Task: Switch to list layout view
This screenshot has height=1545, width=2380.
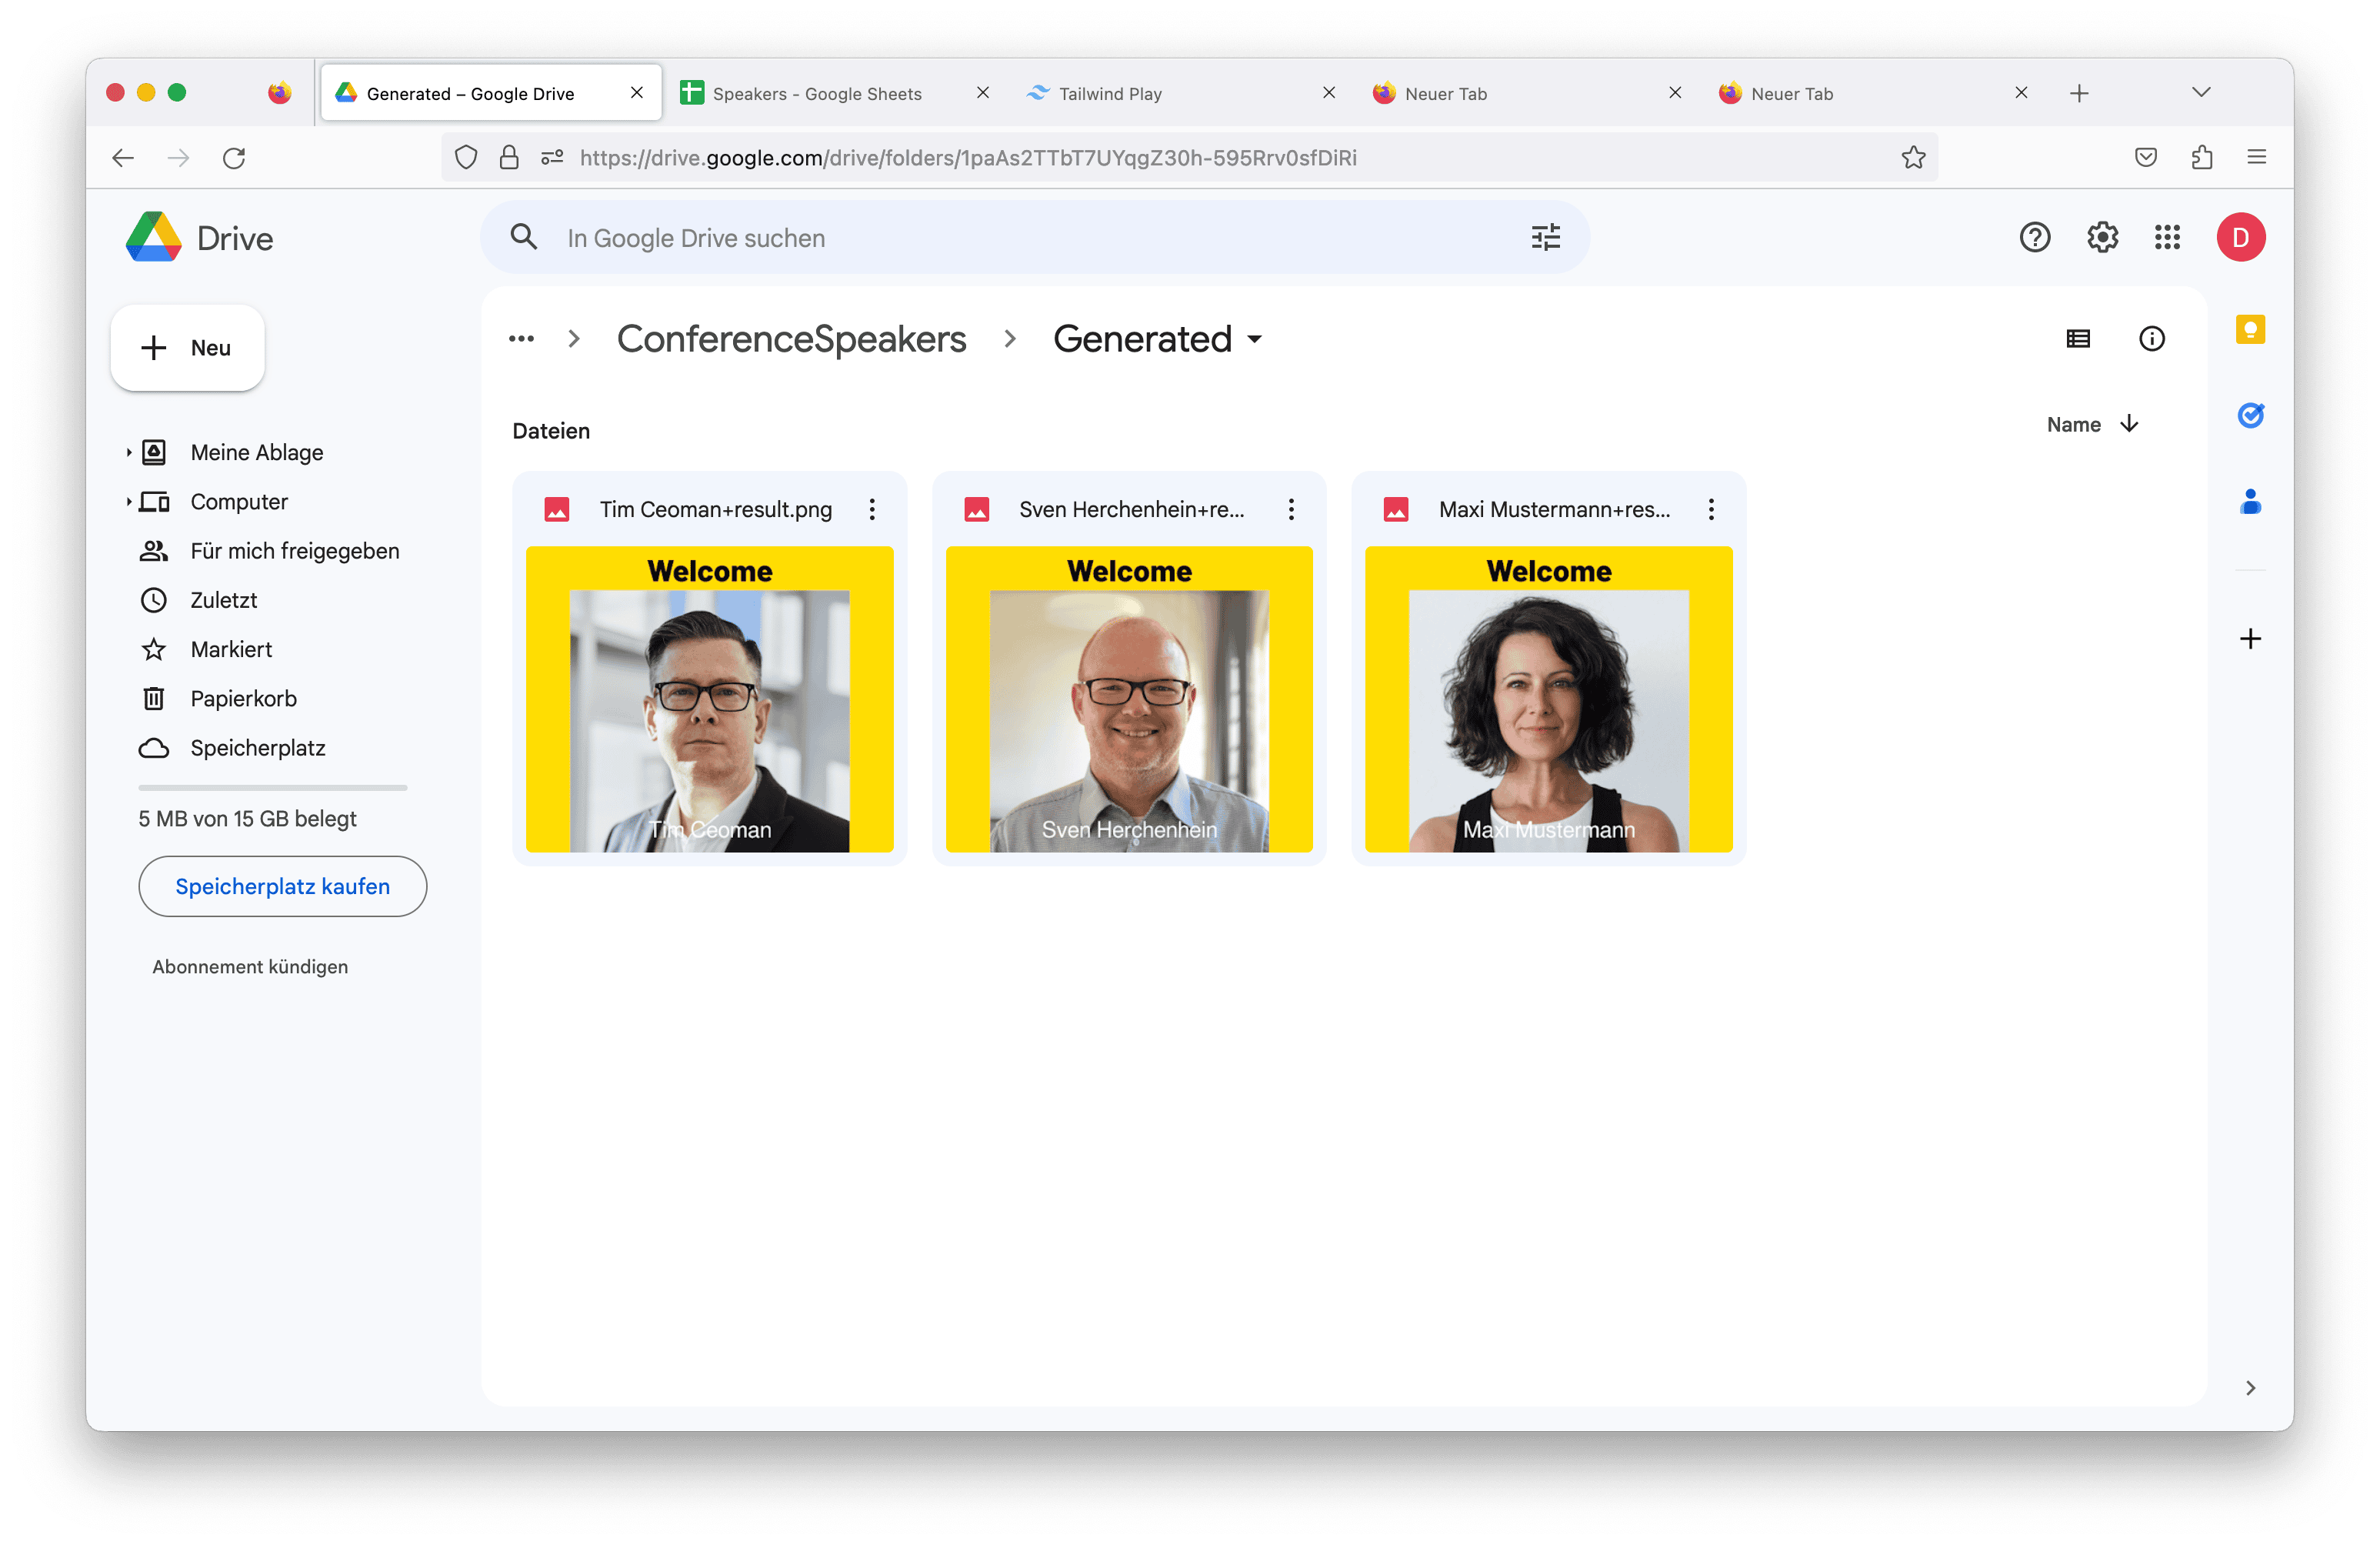Action: pyautogui.click(x=2077, y=339)
